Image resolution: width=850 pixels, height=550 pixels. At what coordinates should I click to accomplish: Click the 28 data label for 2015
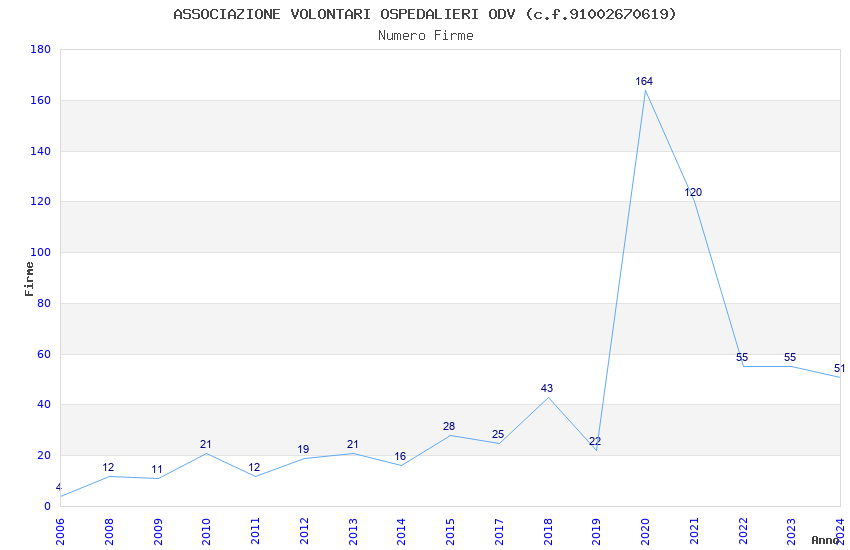click(449, 426)
